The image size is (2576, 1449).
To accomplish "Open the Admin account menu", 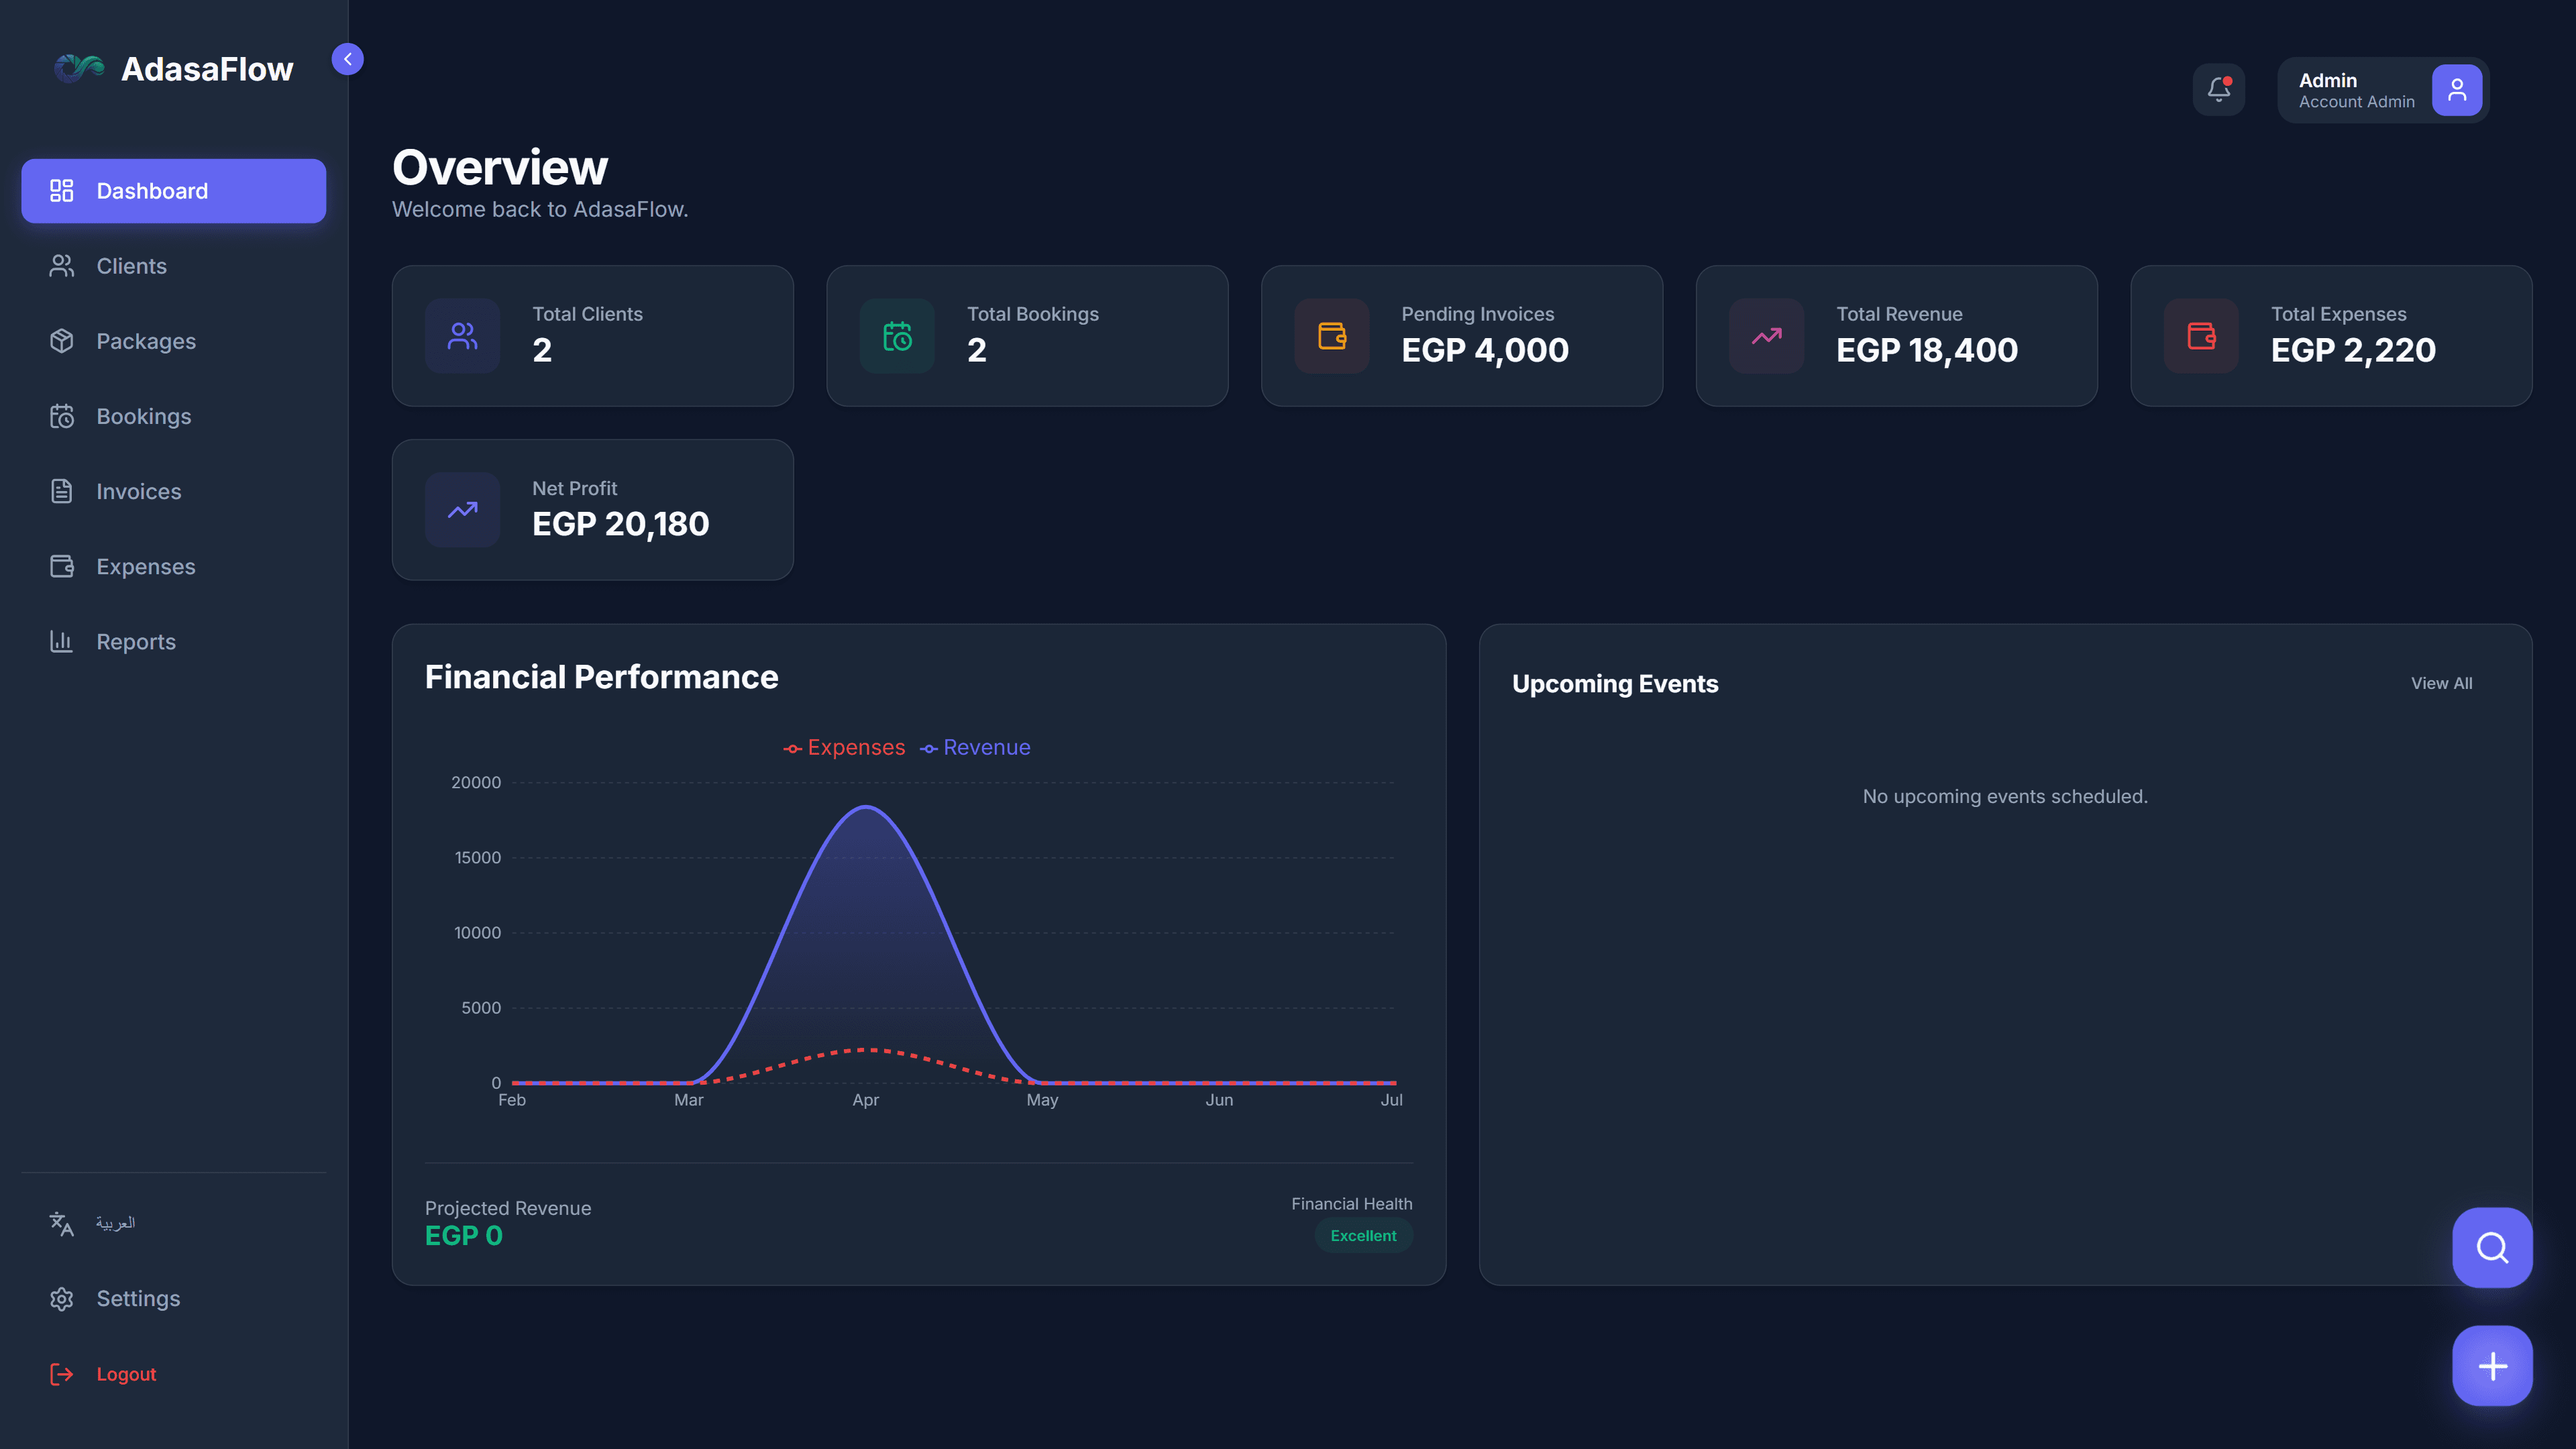I will click(x=2382, y=90).
